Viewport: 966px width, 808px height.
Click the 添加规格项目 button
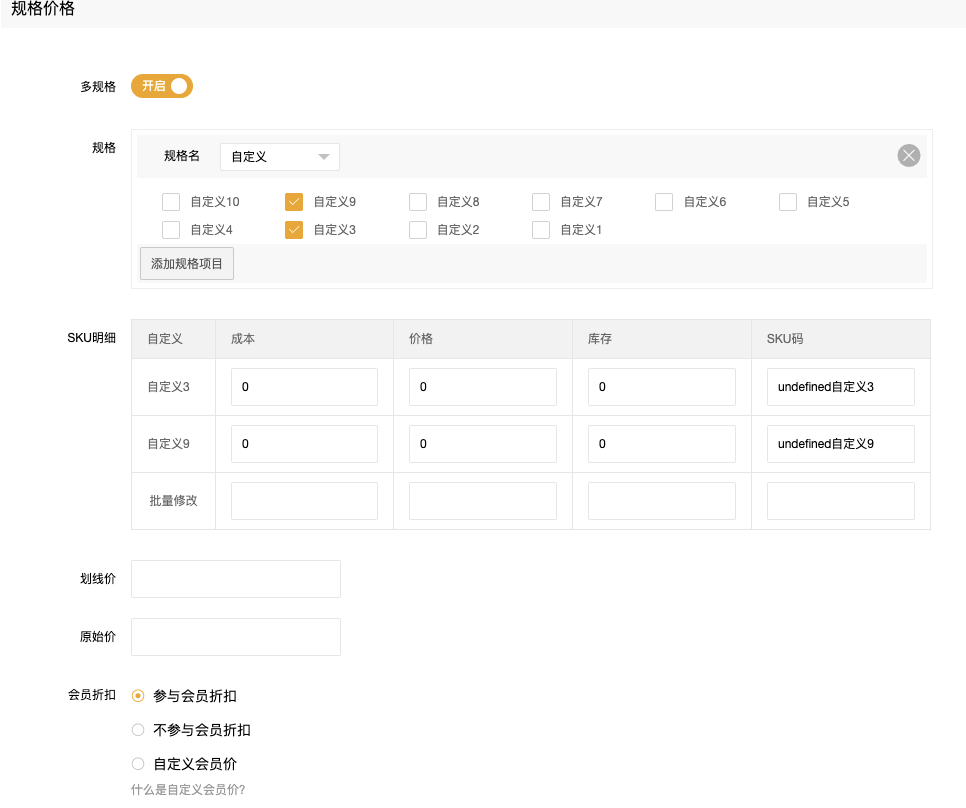[x=187, y=264]
